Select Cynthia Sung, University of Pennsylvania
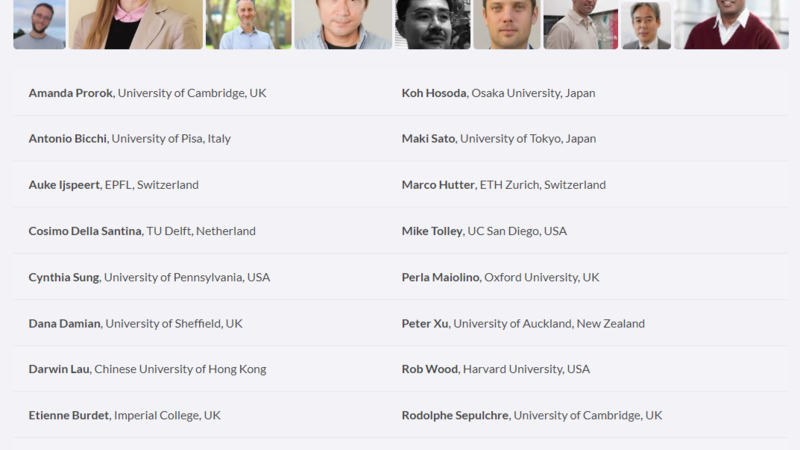 149,277
